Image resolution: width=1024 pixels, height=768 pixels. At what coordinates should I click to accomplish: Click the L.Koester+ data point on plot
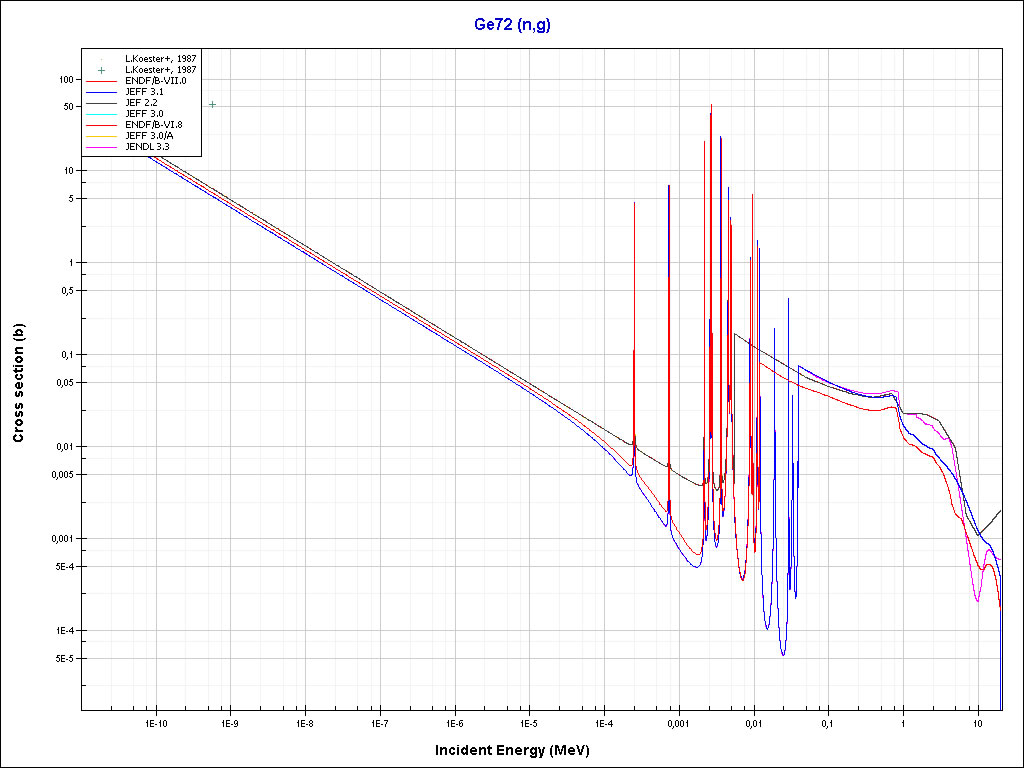[212, 104]
